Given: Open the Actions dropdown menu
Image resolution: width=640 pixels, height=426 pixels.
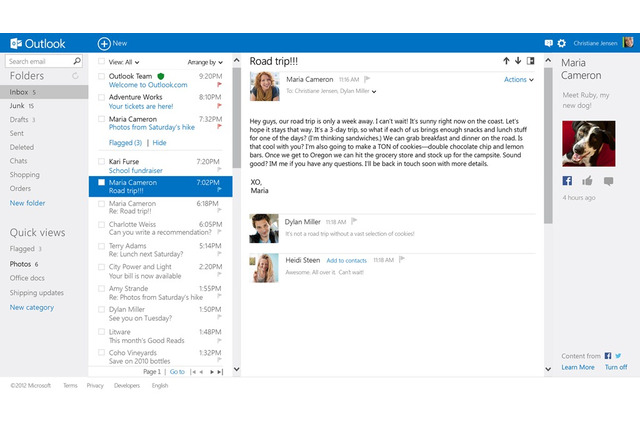Looking at the screenshot, I should 518,80.
